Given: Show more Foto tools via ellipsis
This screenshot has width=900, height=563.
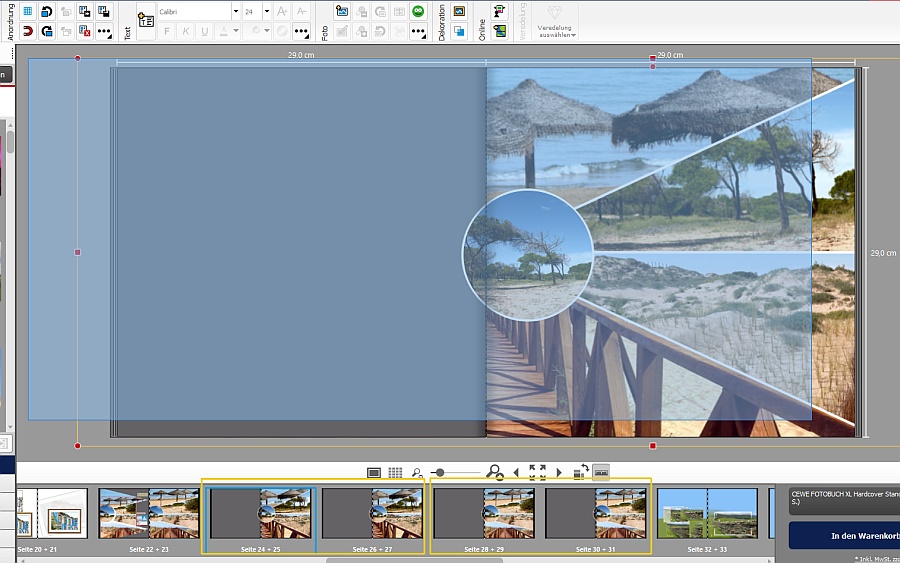Looking at the screenshot, I should [417, 31].
